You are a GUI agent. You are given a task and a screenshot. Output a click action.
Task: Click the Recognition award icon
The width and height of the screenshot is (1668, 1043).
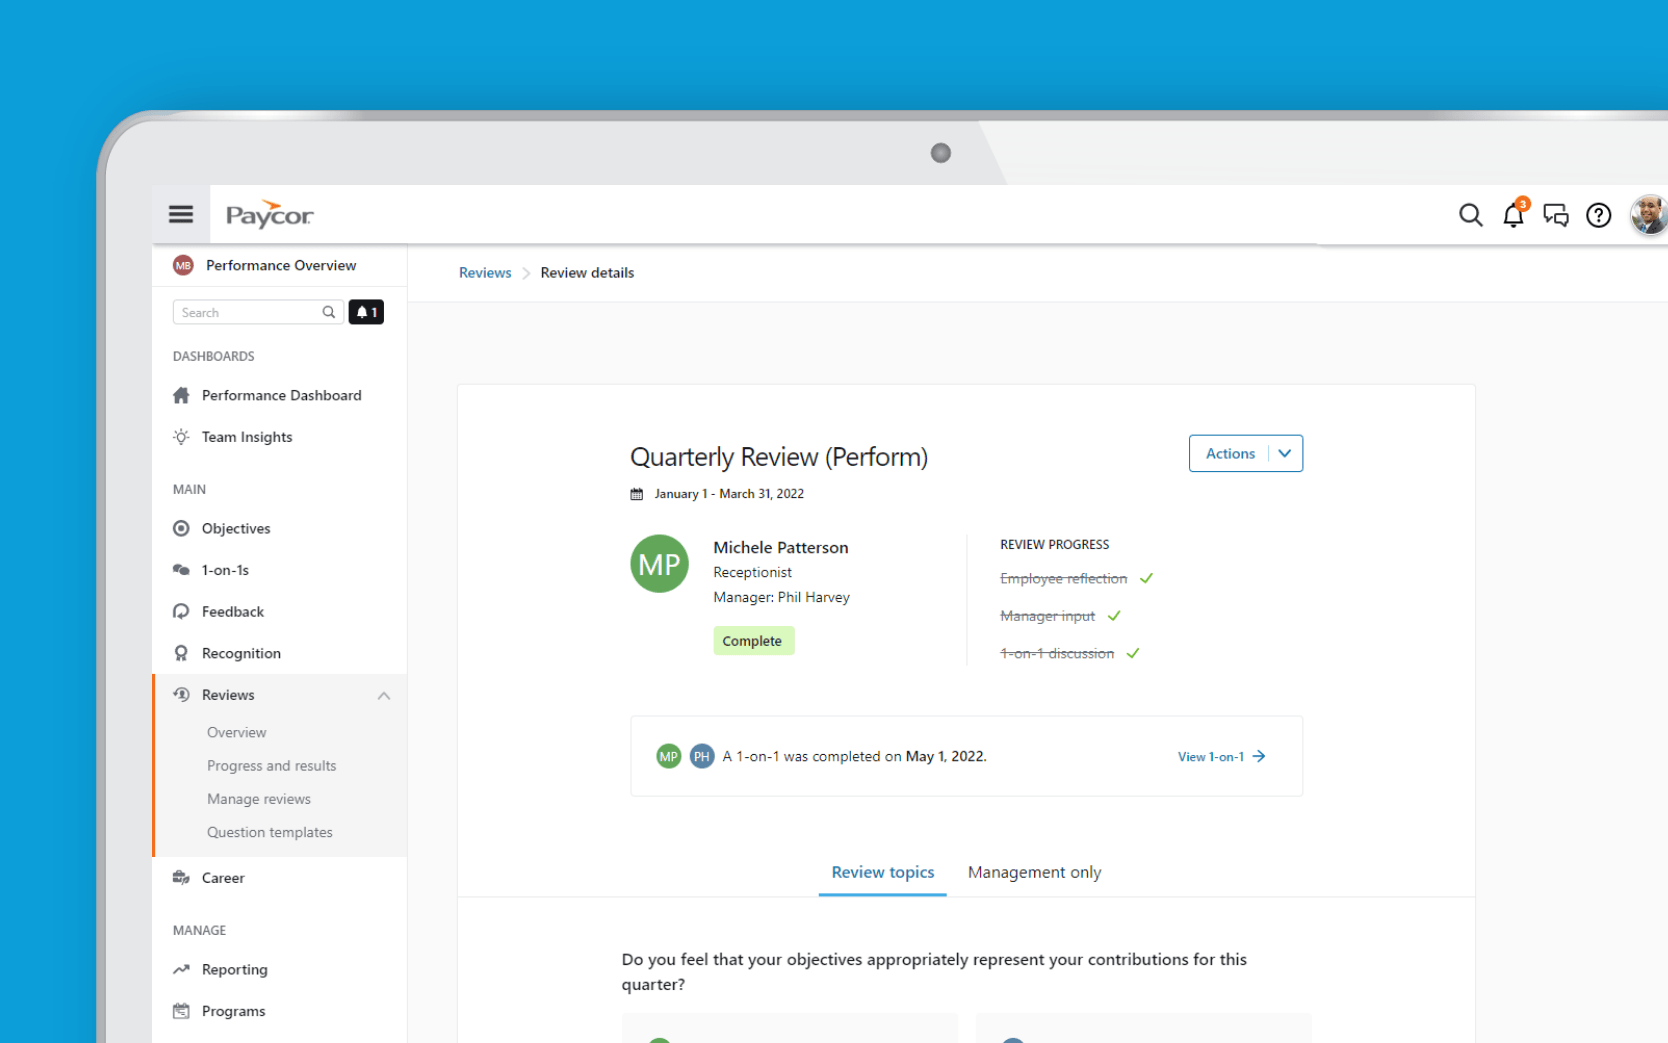pos(181,653)
